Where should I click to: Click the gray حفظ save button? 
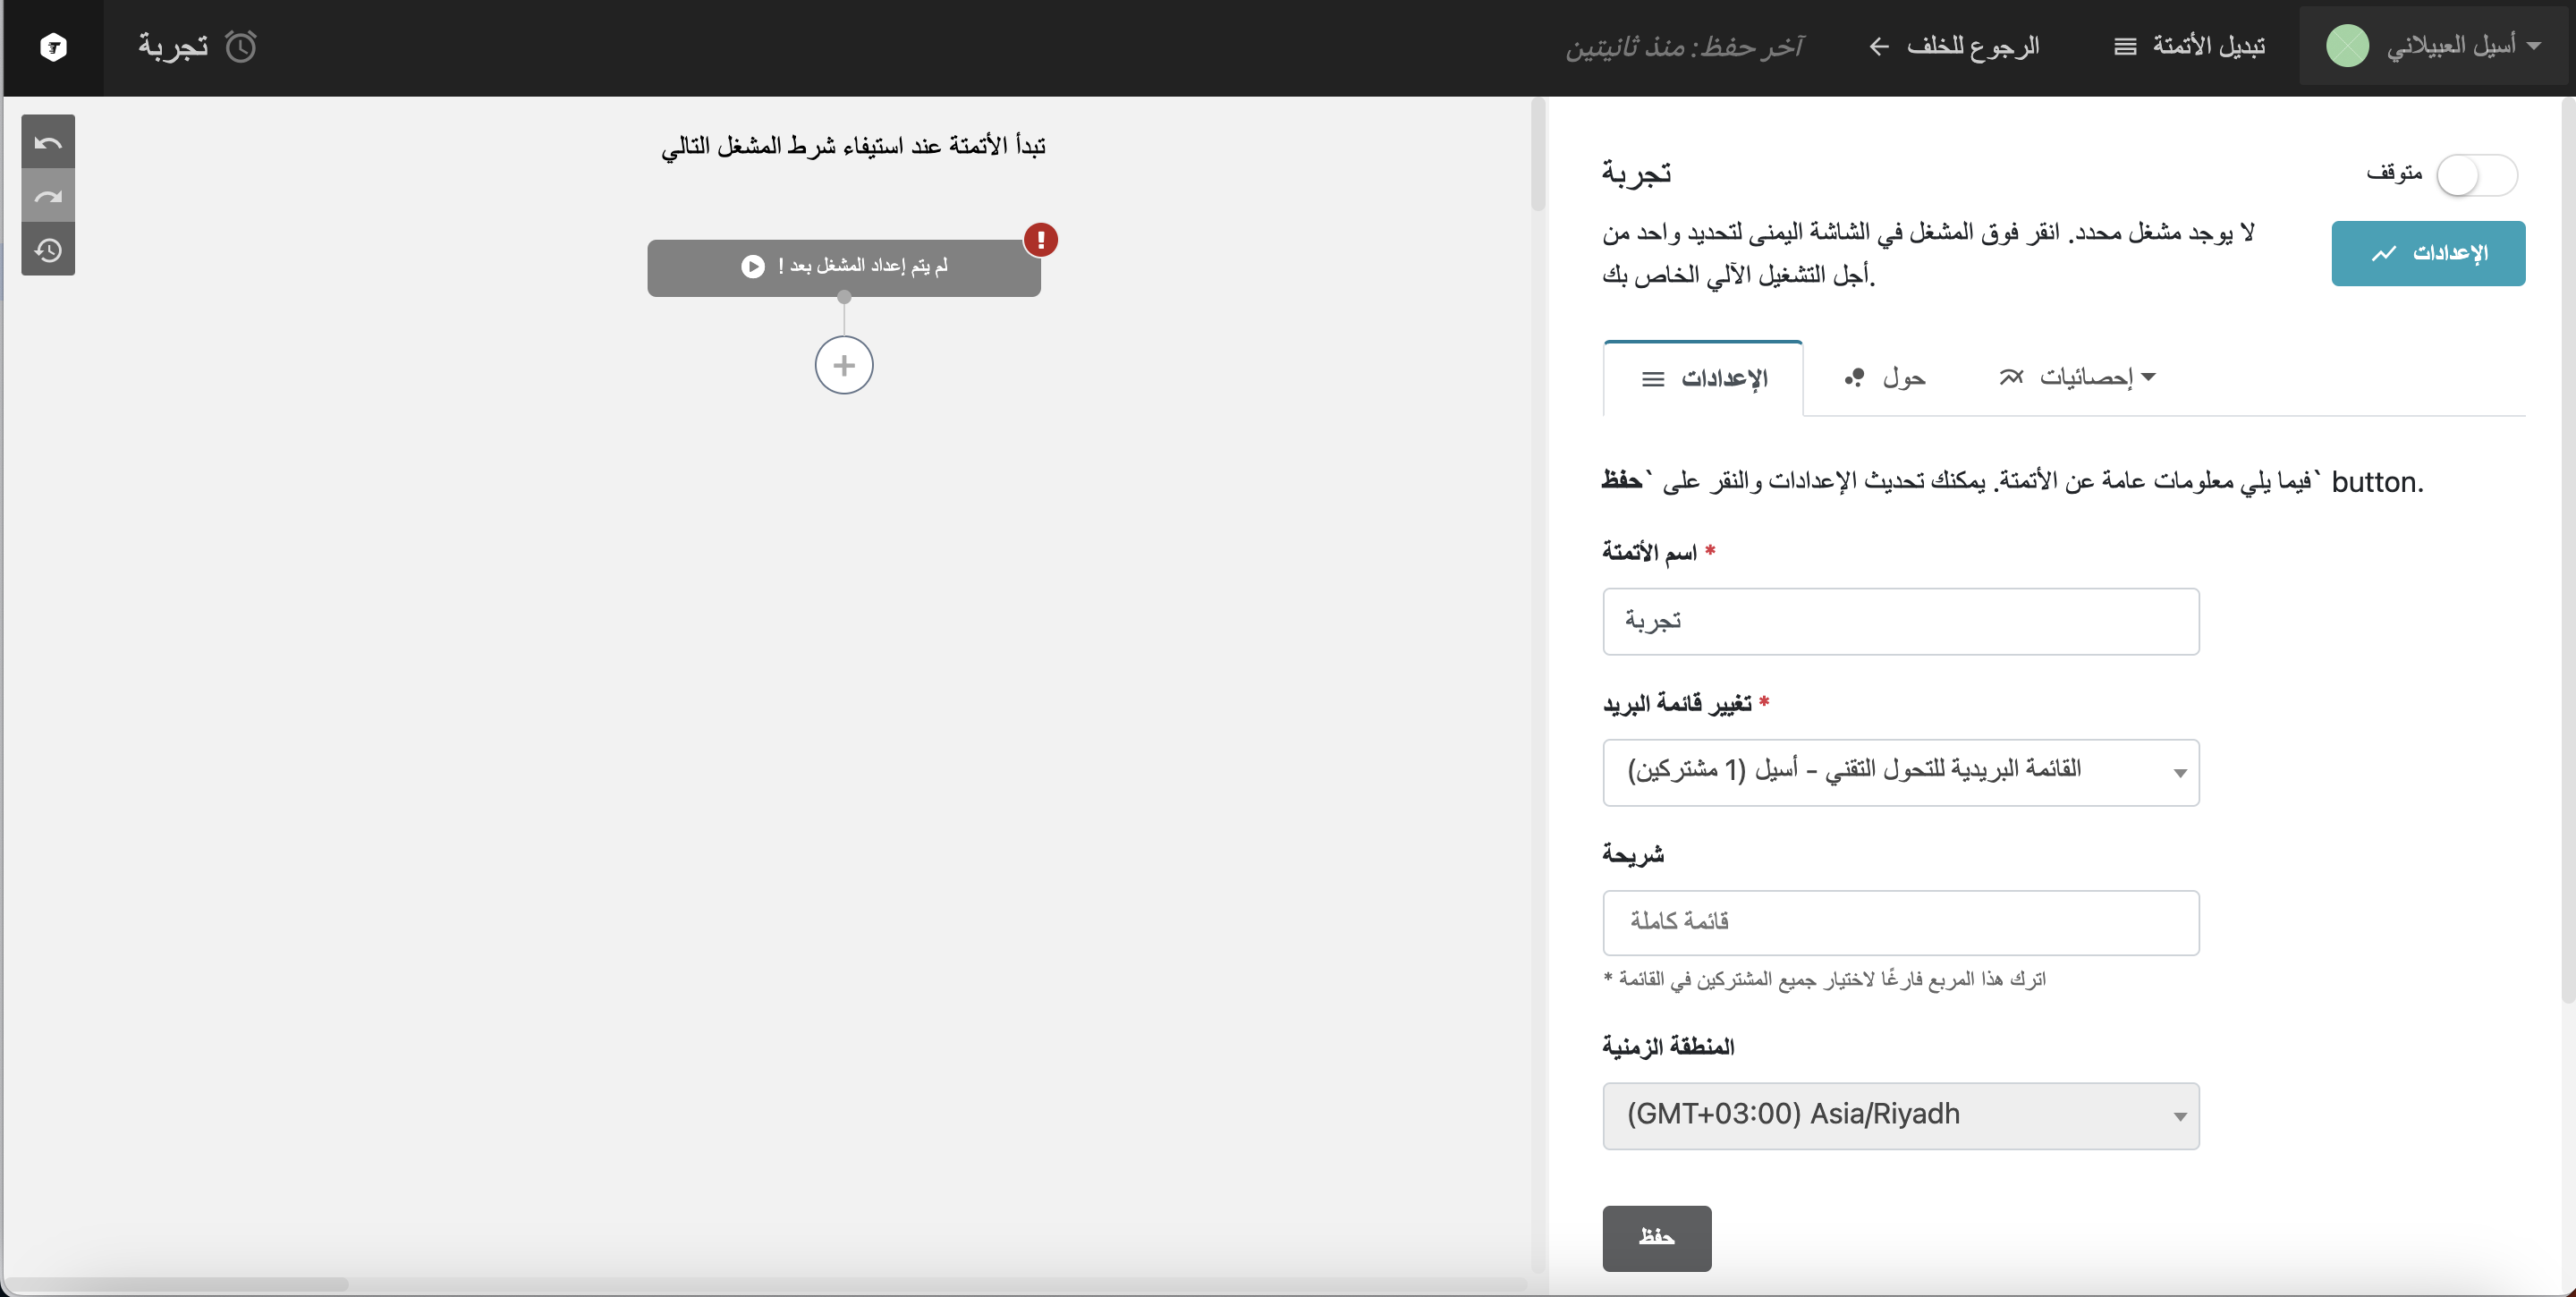click(x=1656, y=1237)
